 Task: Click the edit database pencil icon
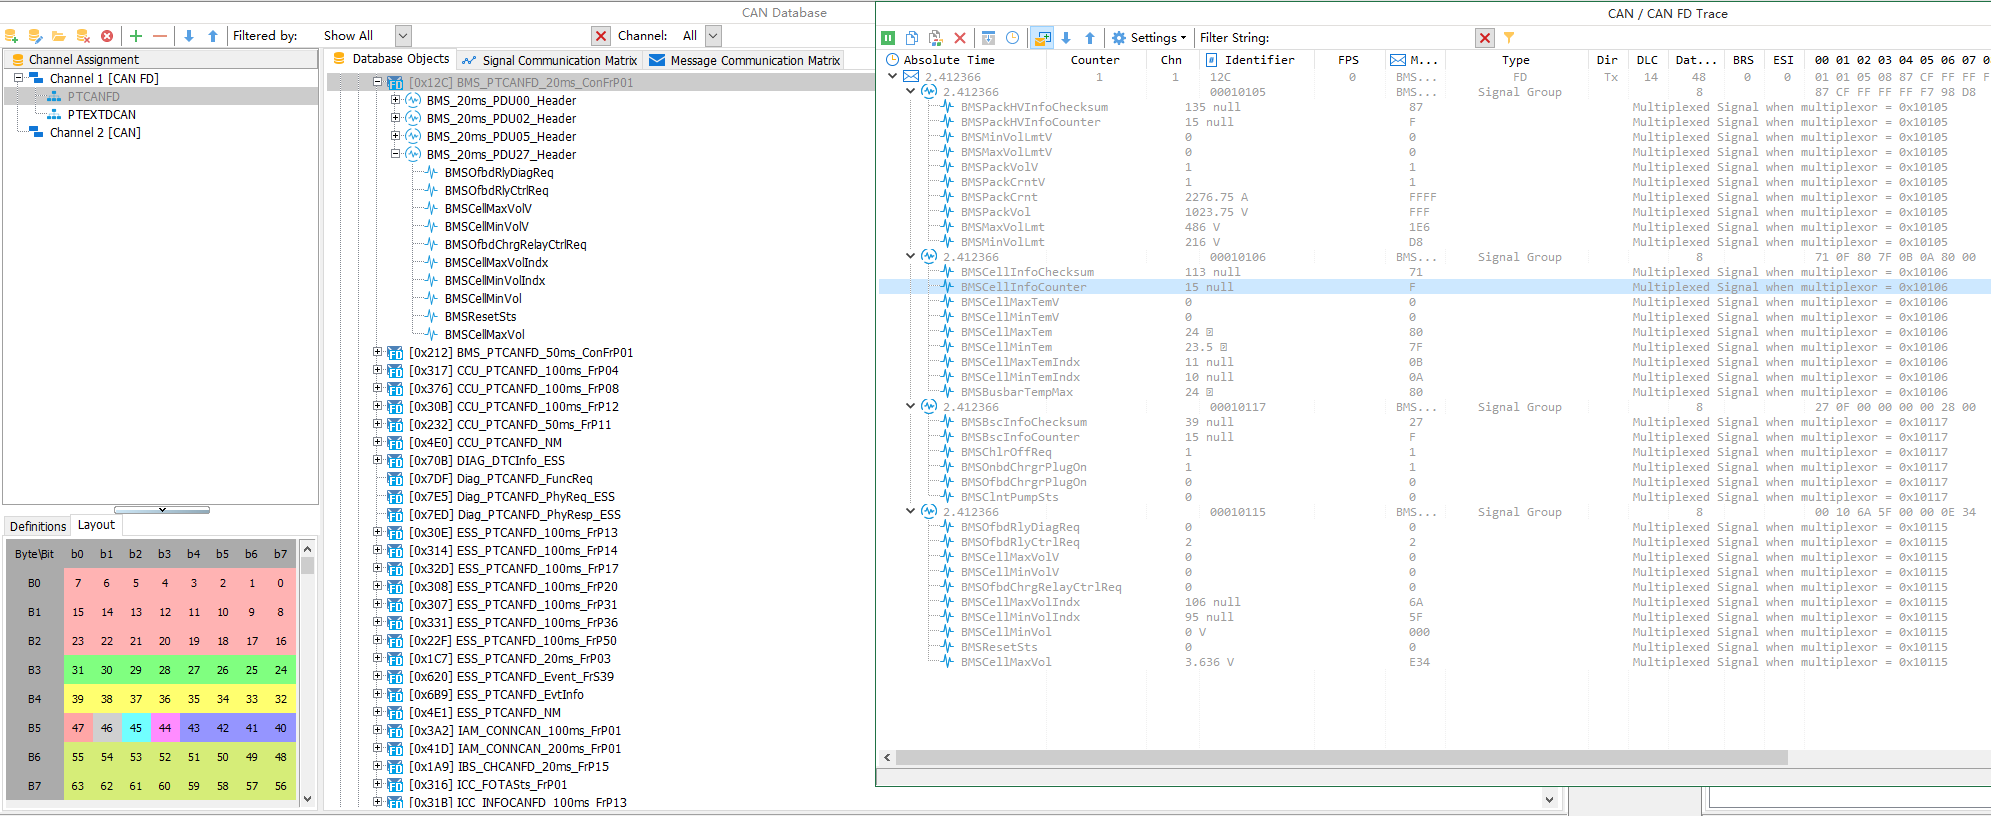(35, 36)
